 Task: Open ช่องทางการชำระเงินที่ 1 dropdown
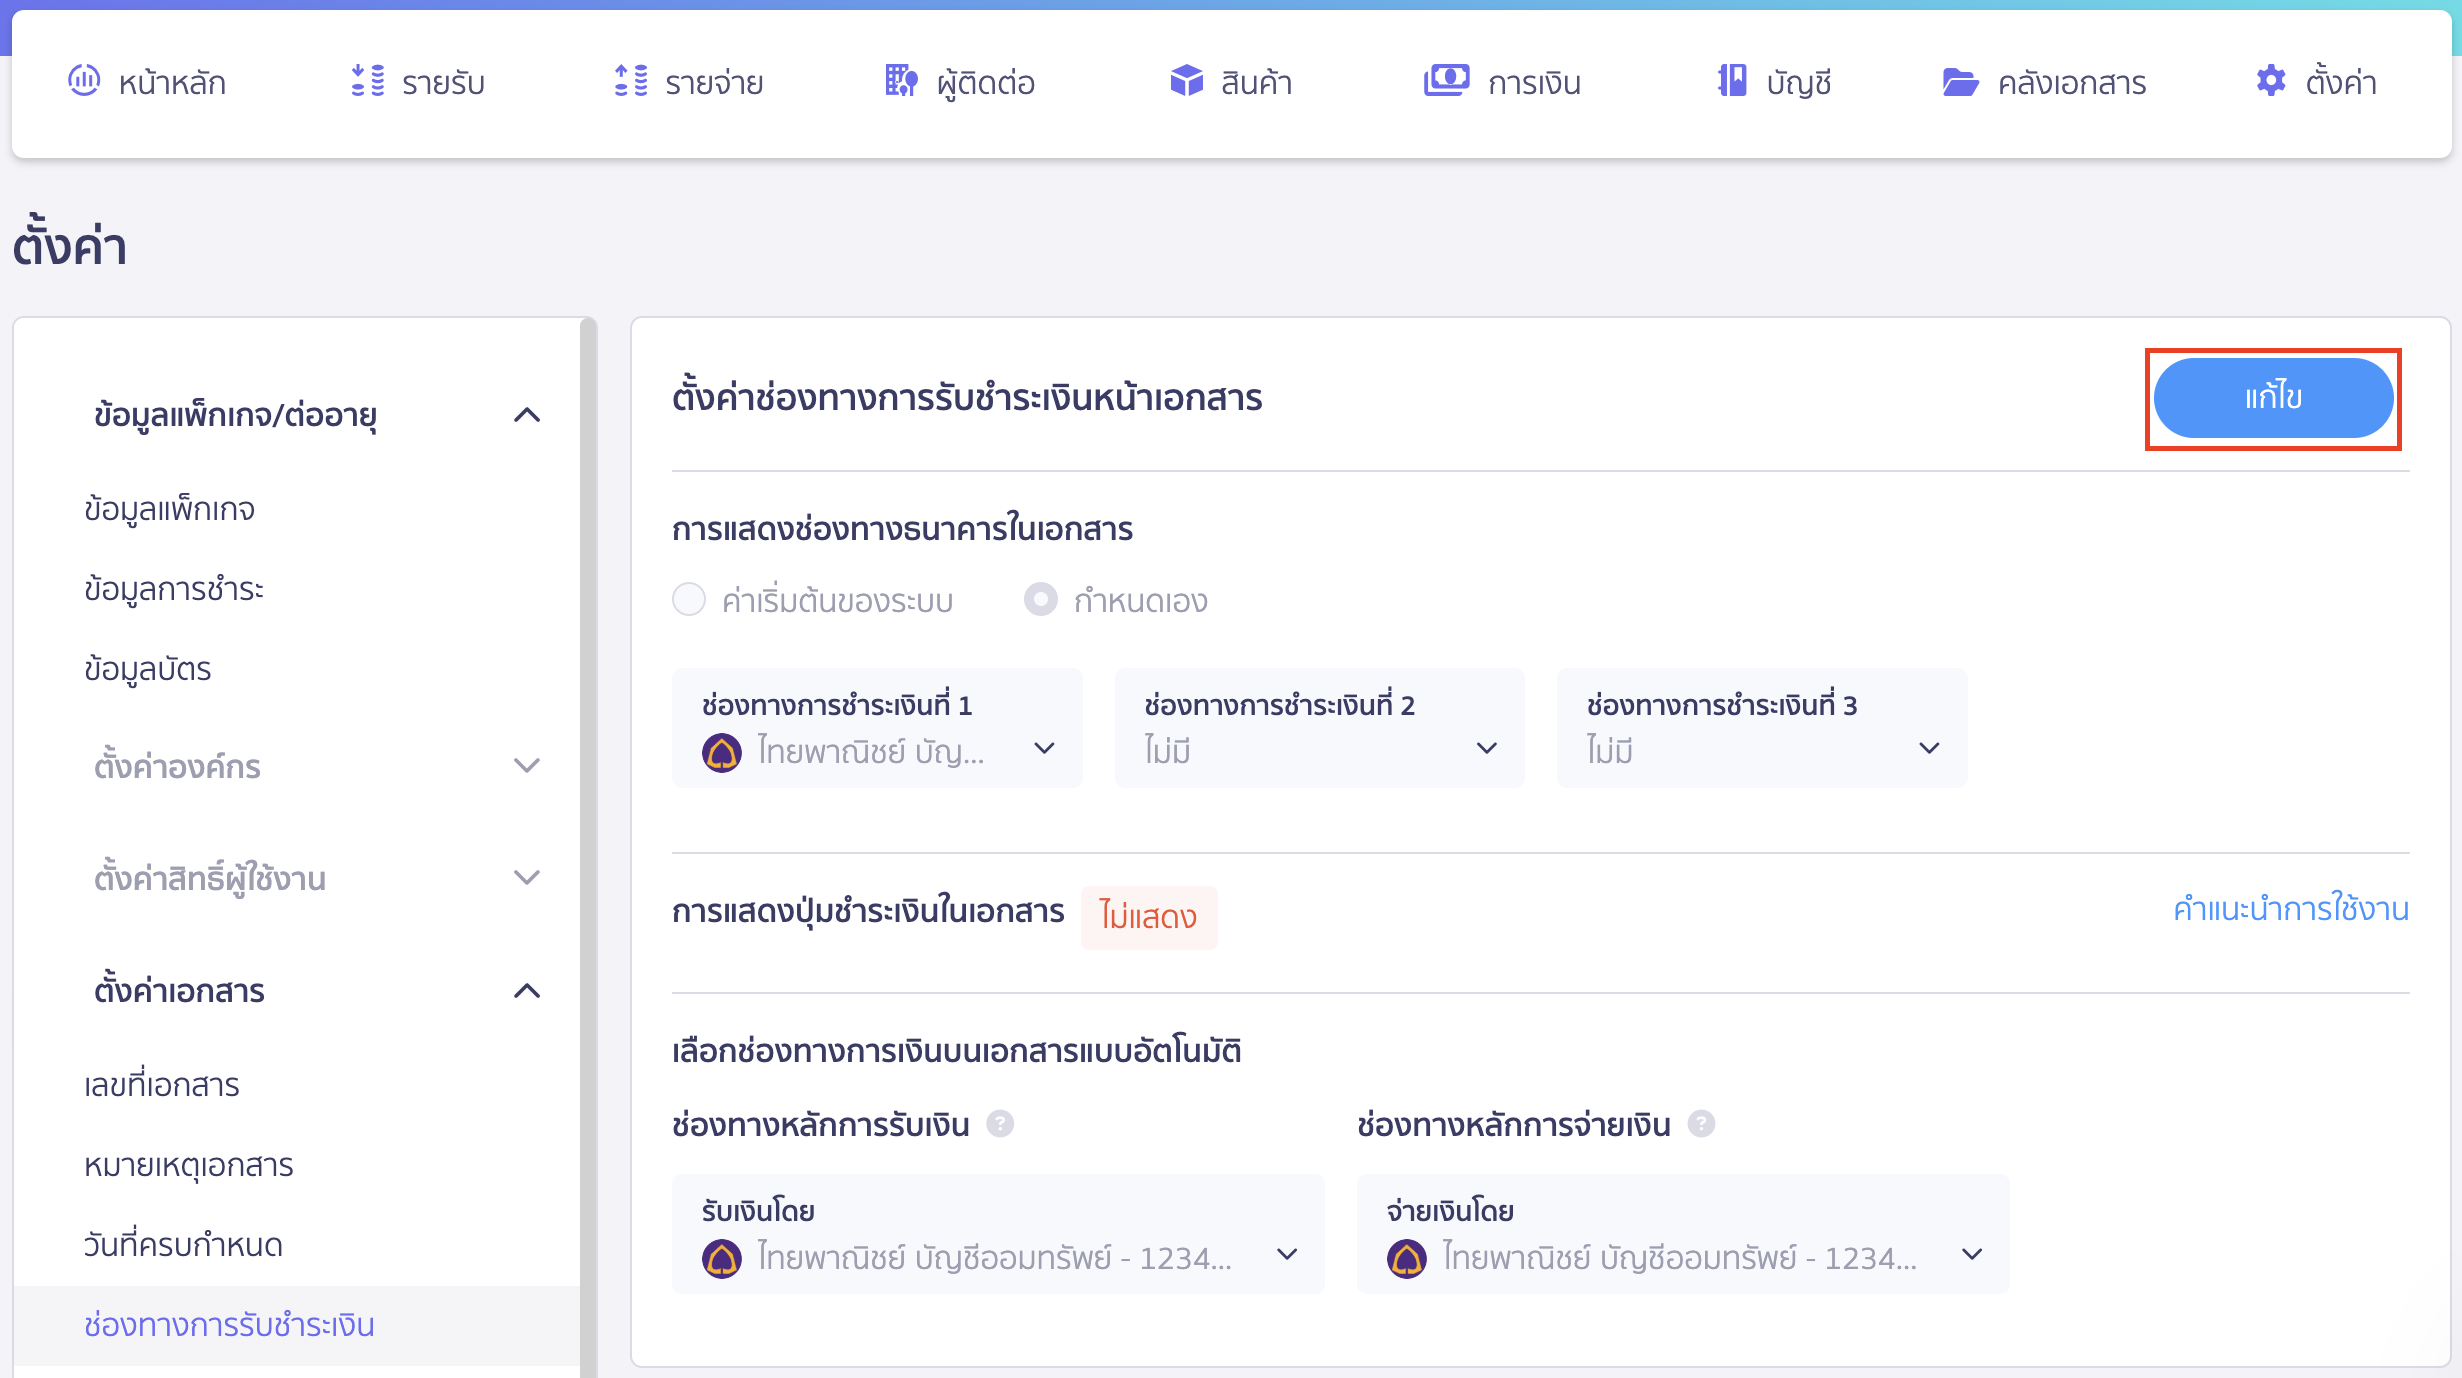(877, 728)
